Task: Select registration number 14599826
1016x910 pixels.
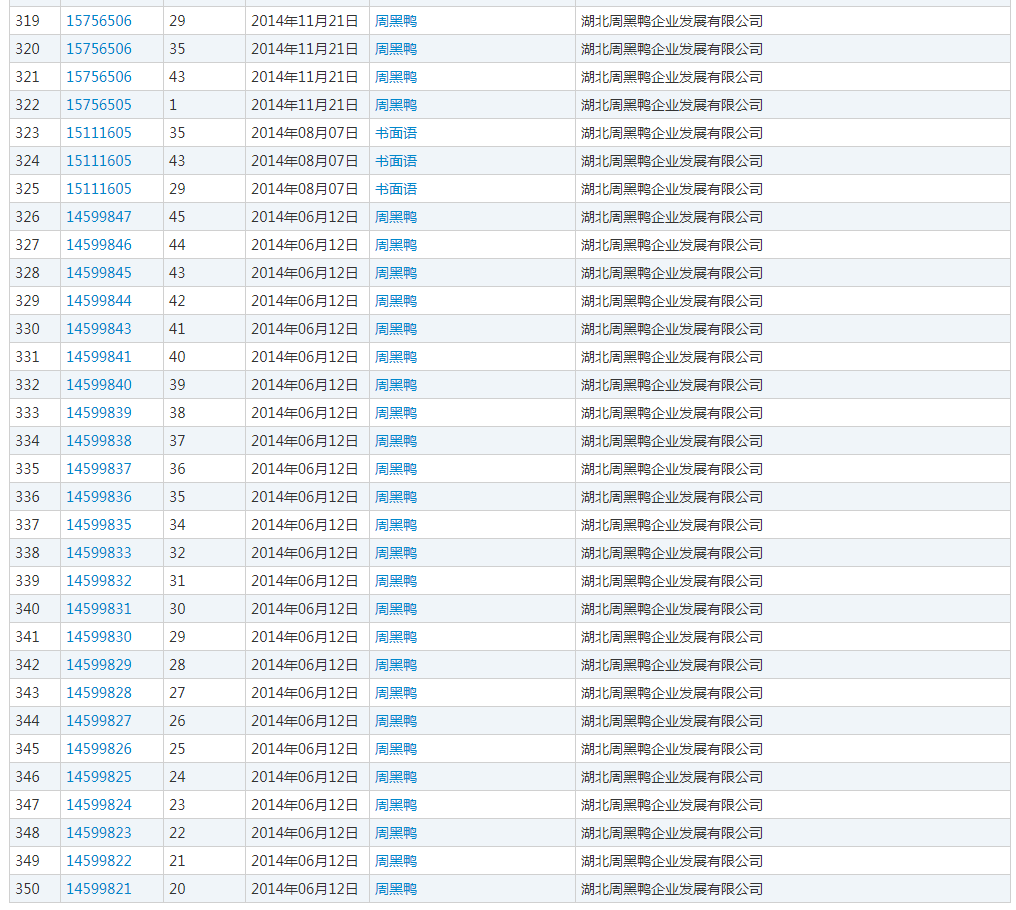Action: pos(99,749)
